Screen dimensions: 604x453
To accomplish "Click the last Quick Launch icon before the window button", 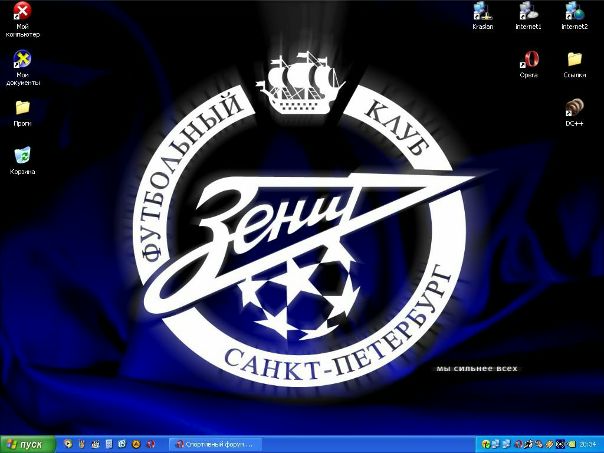I will [150, 443].
